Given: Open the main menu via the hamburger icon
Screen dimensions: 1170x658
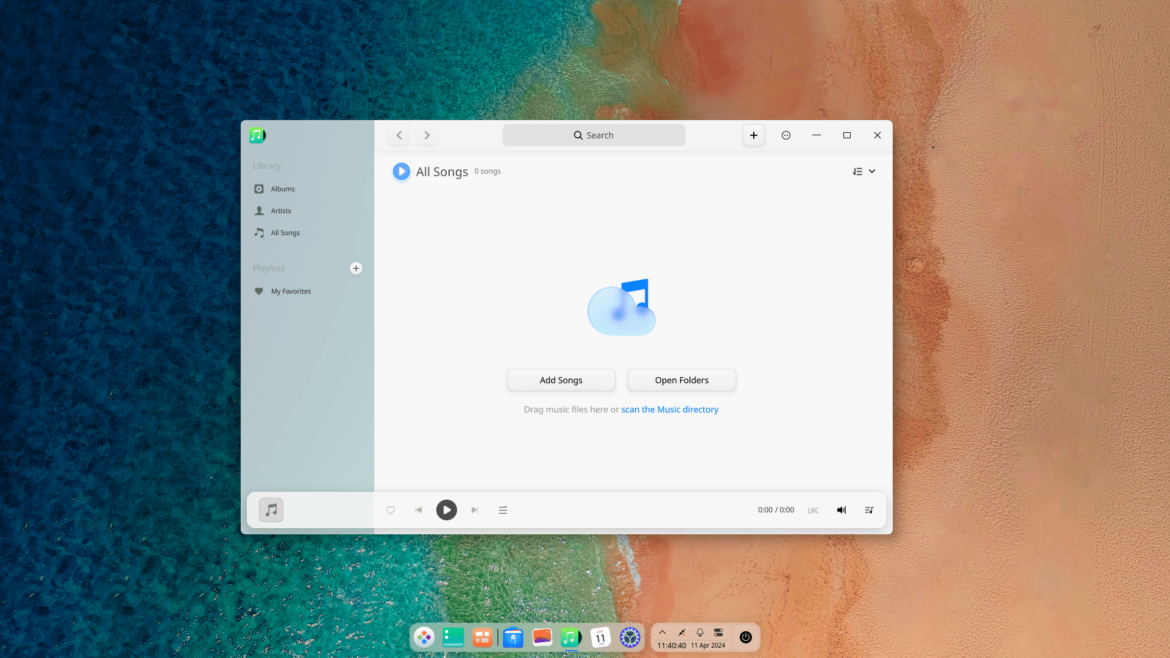Looking at the screenshot, I should coord(786,135).
